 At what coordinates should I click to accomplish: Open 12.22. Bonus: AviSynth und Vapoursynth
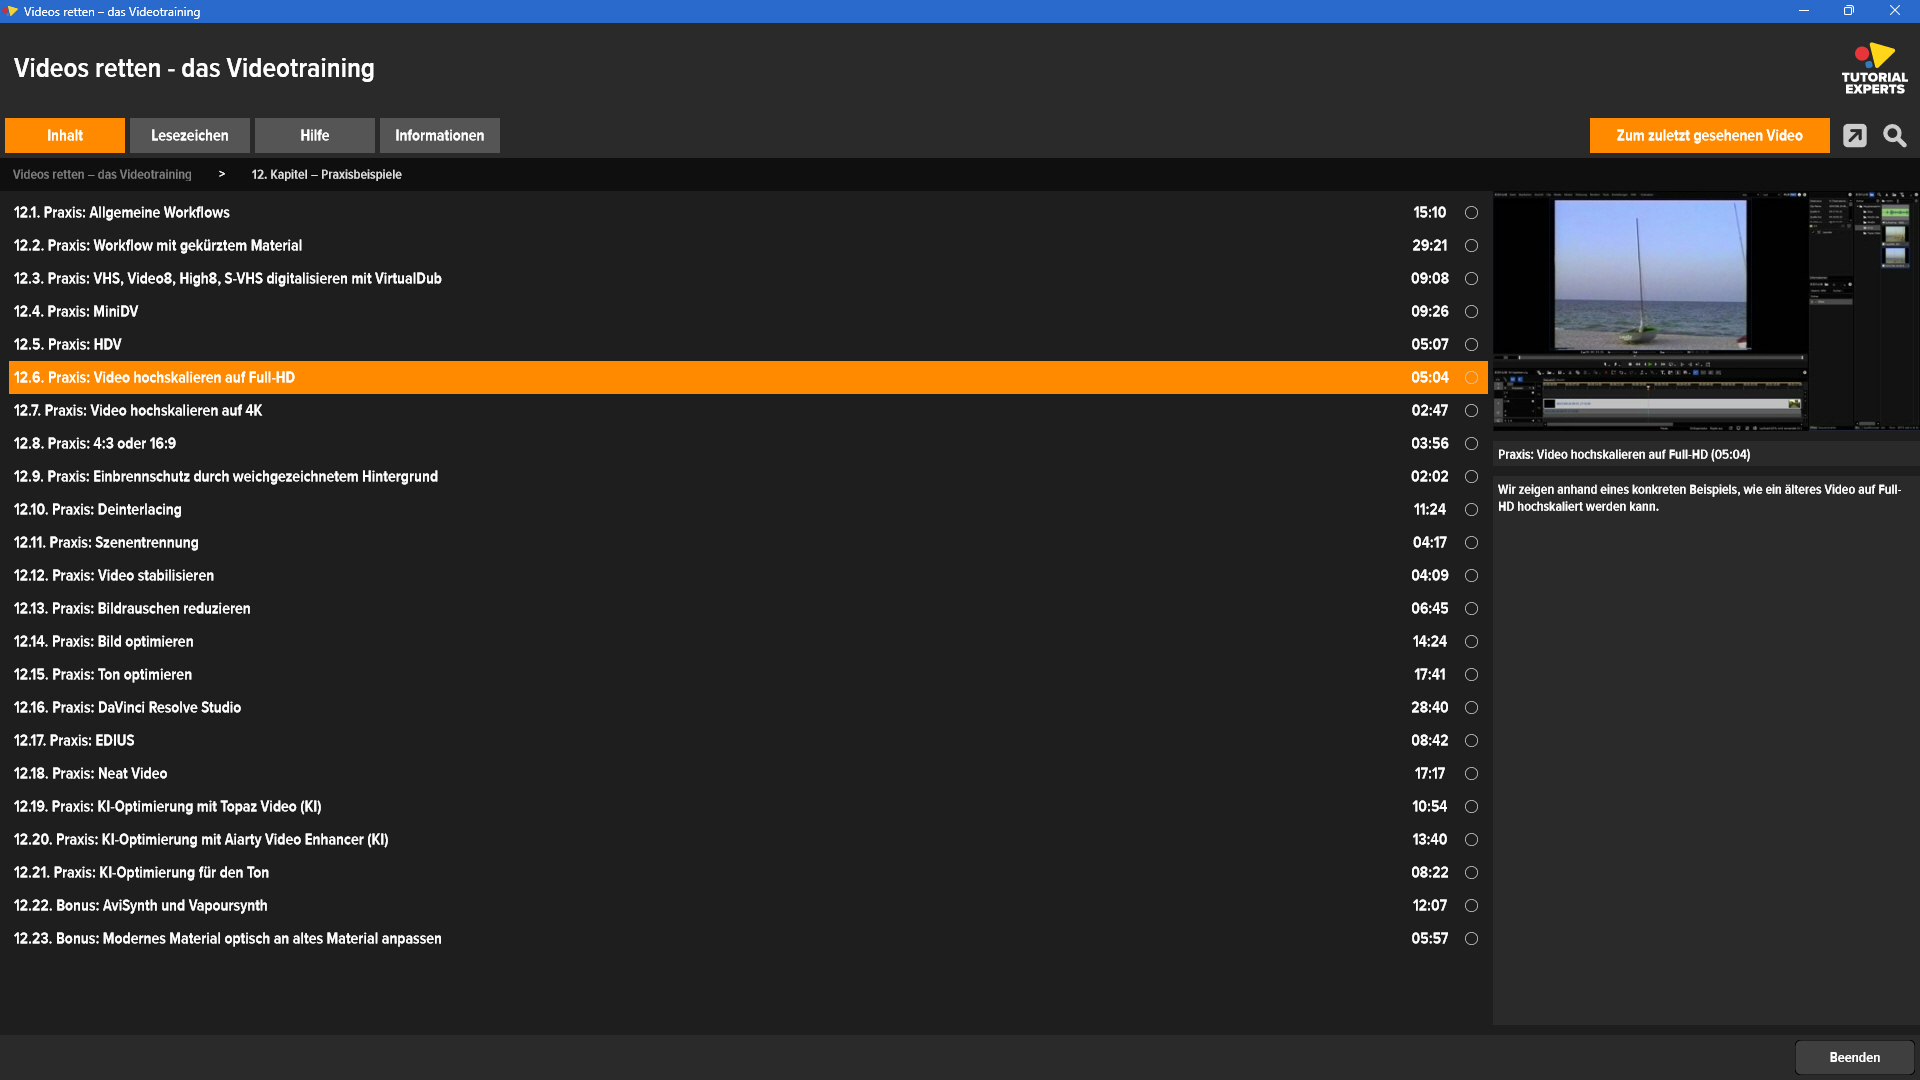tap(748, 905)
